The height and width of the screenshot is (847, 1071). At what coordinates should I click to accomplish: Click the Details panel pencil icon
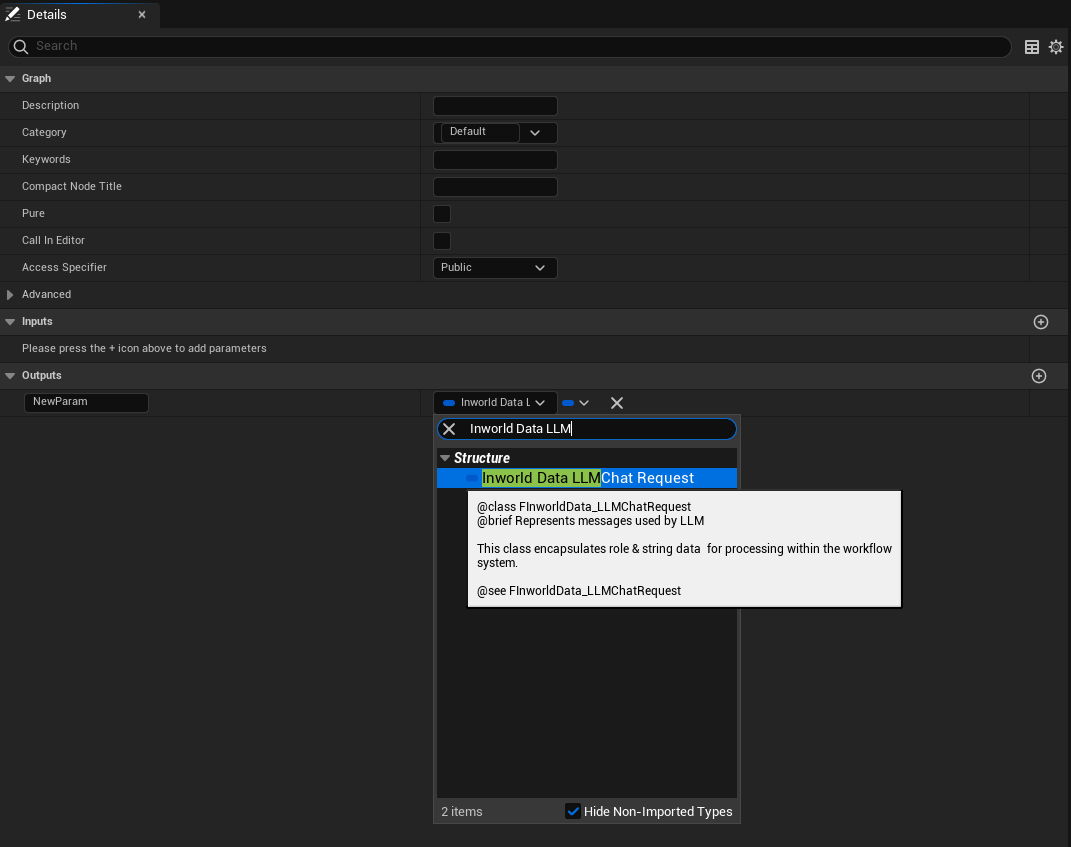tap(13, 14)
